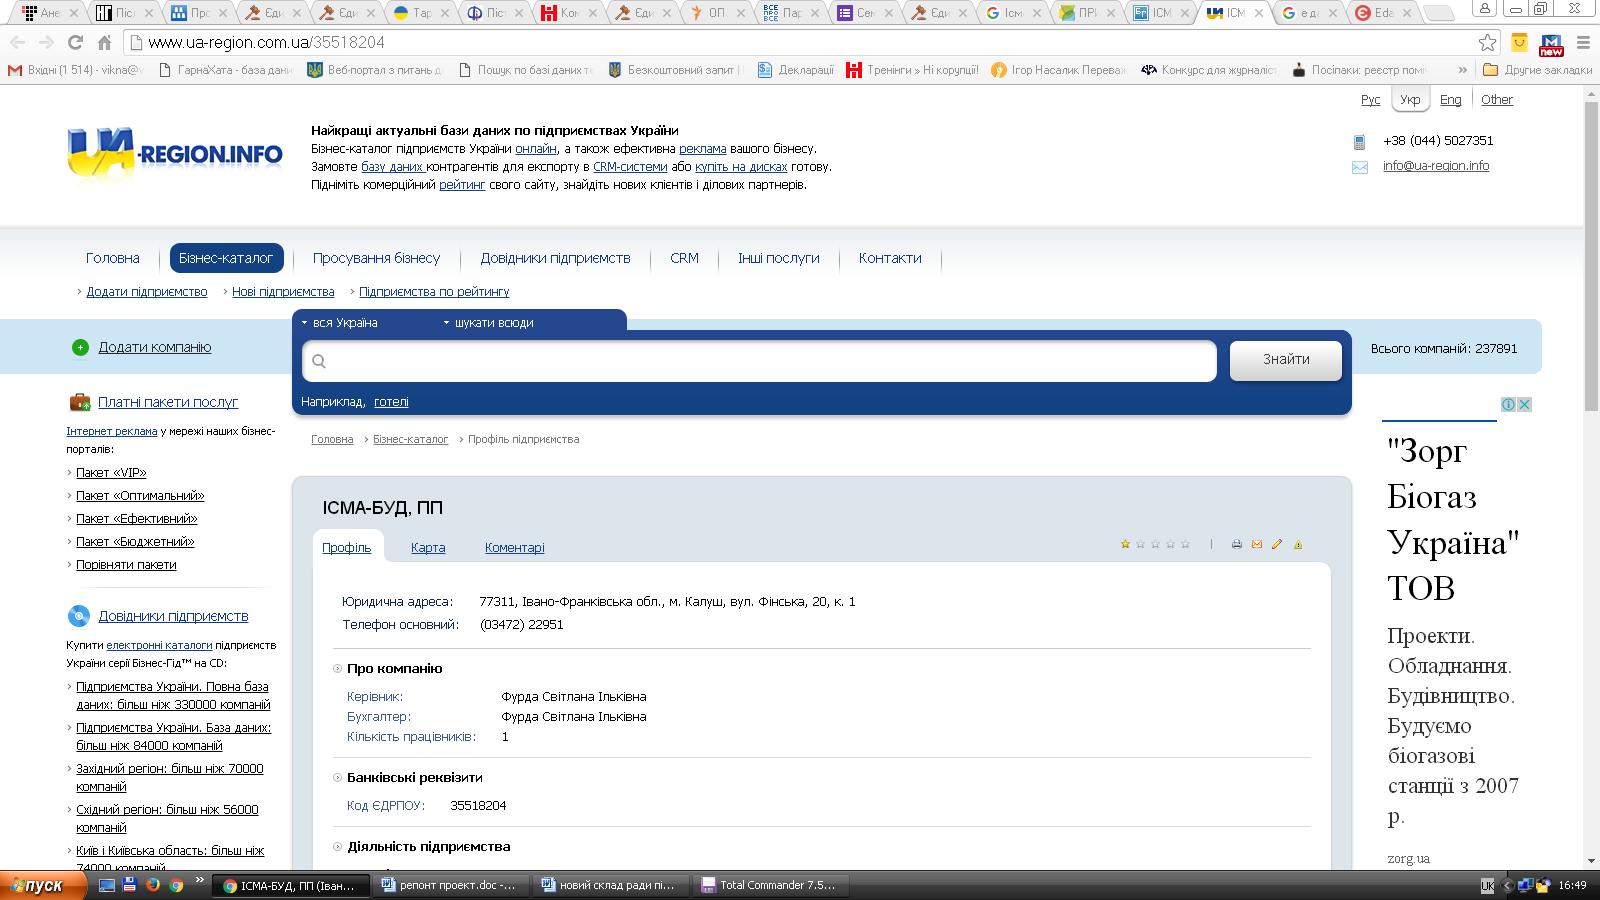Collapse the 'Про компанію' section
This screenshot has height=900, width=1600.
pos(338,669)
